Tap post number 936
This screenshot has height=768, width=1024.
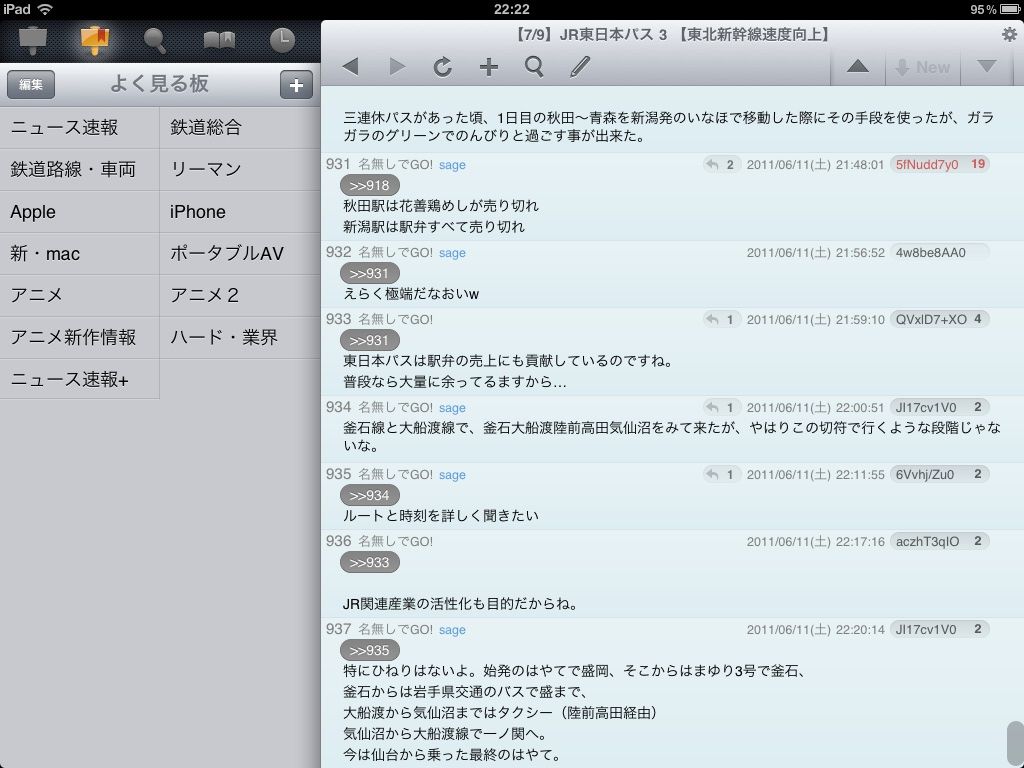(338, 541)
